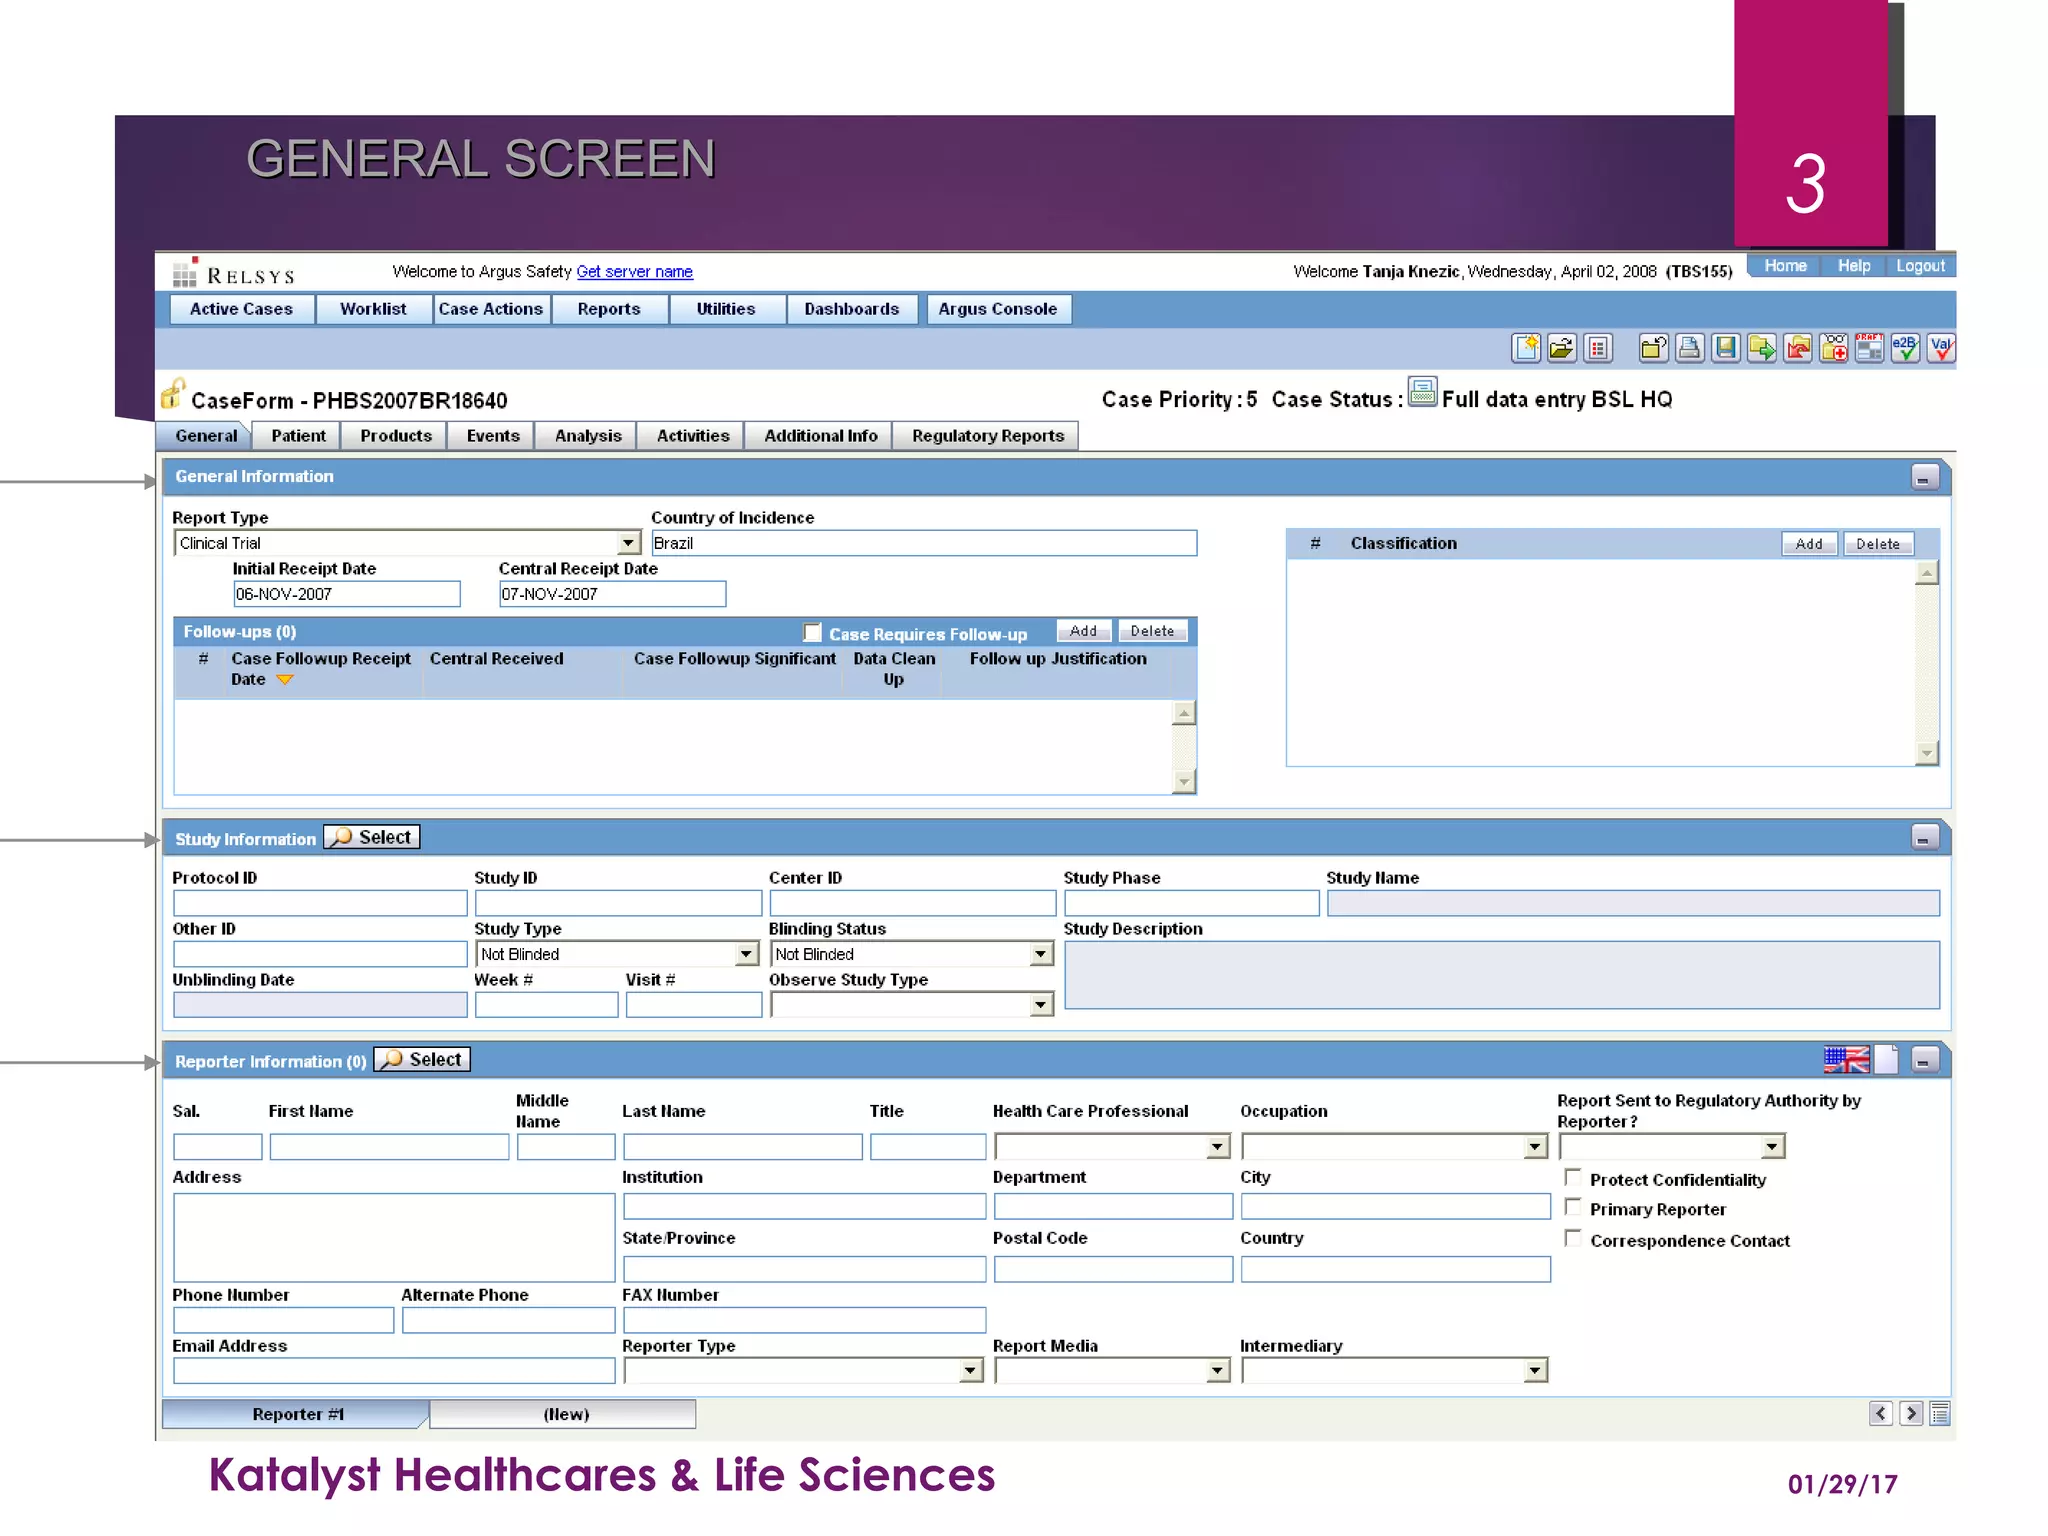Click the notes page icon in Reporter Information
This screenshot has height=1536, width=2048.
pos(1887,1060)
